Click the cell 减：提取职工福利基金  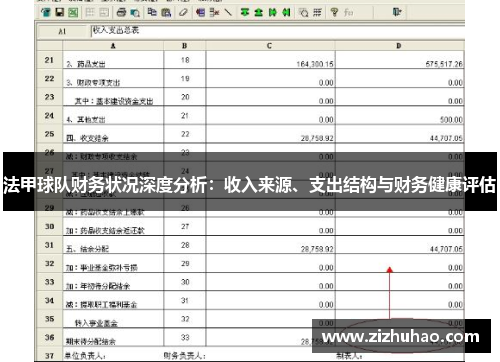pyautogui.click(x=113, y=301)
